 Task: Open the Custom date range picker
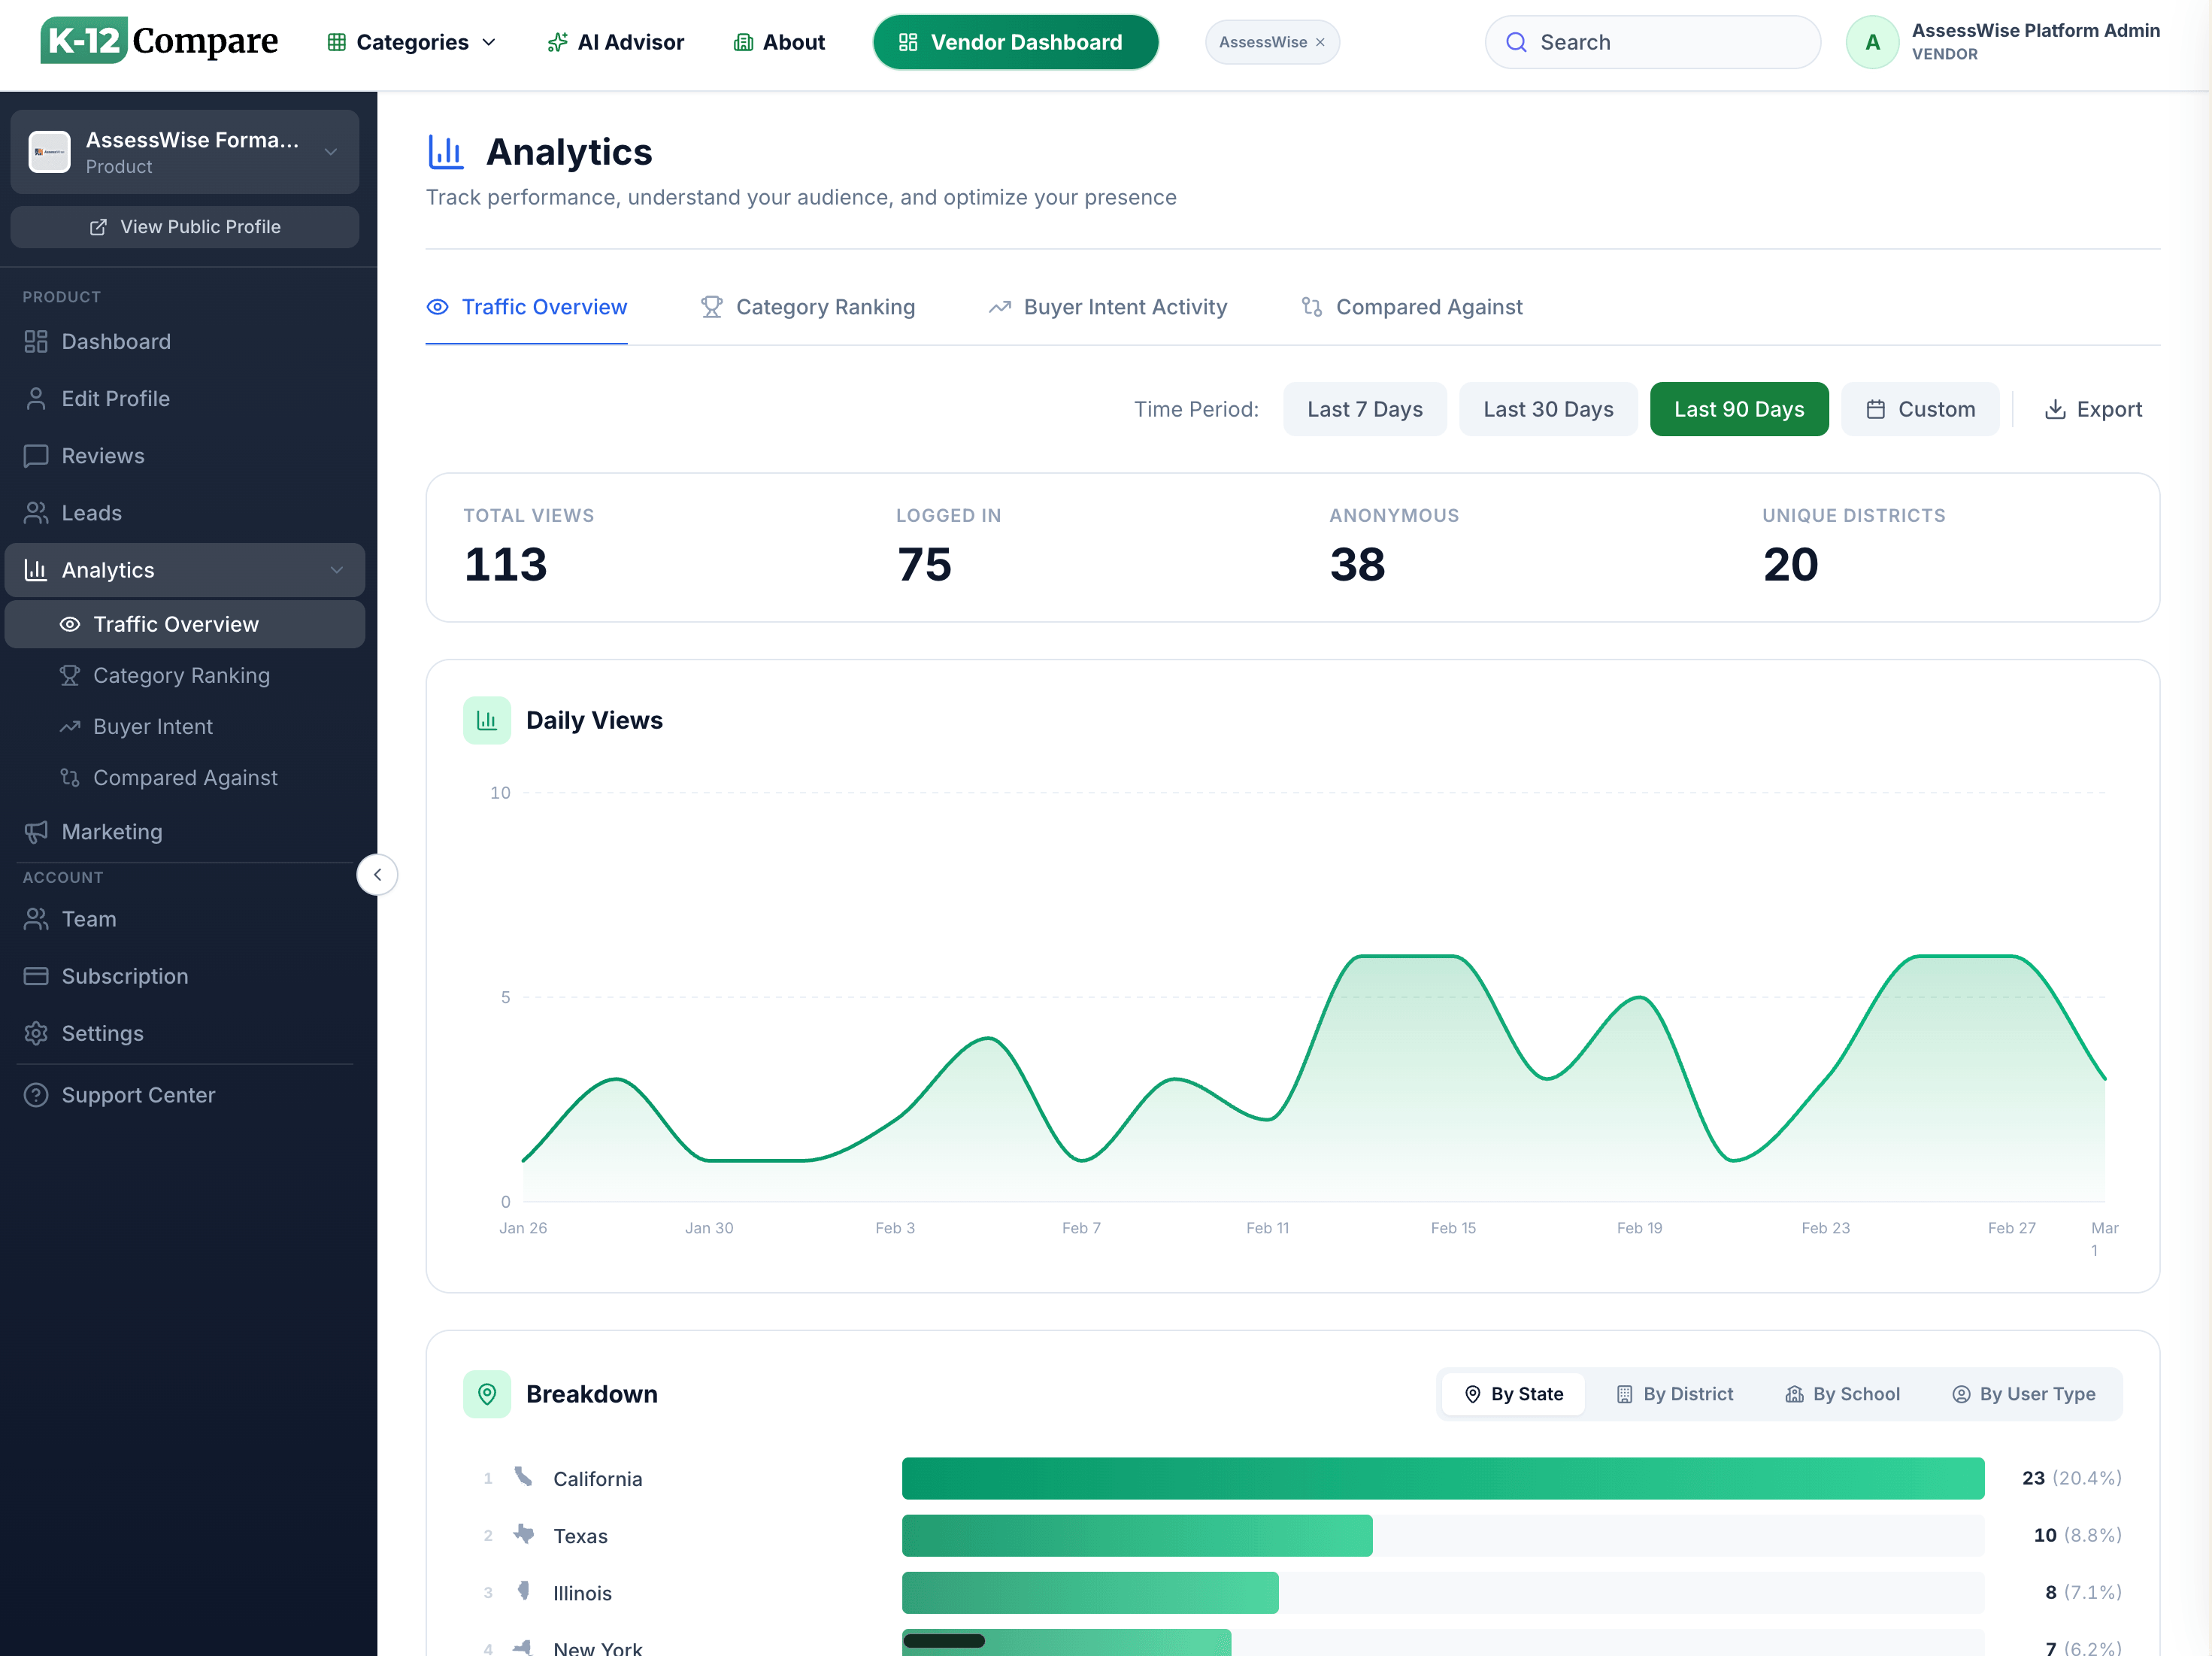tap(1920, 408)
